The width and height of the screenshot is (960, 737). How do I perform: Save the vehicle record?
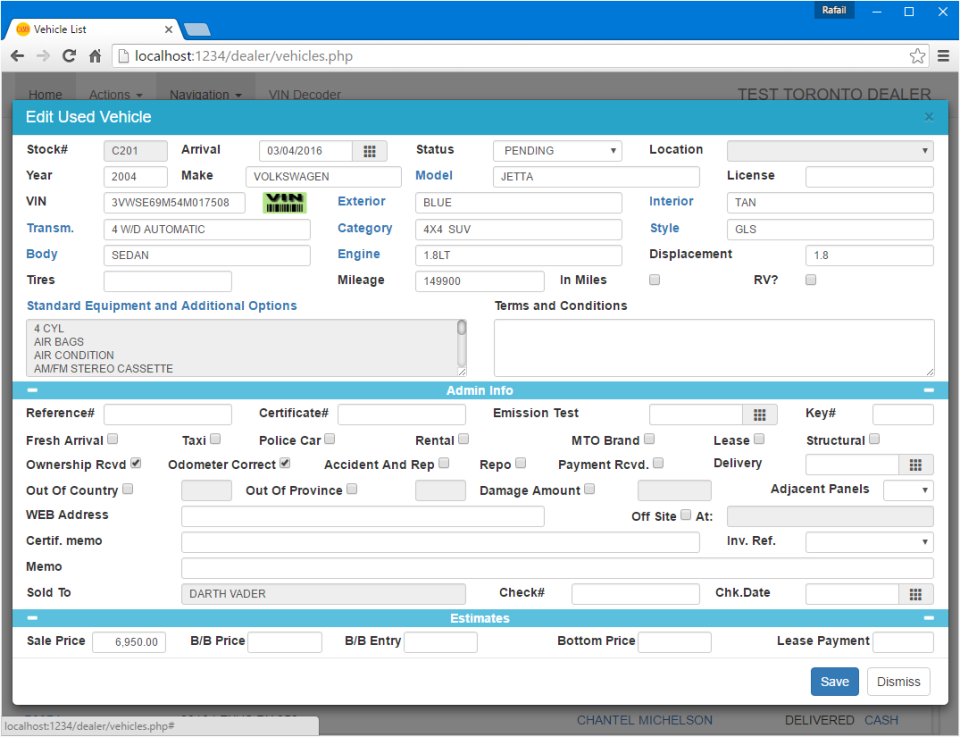pyautogui.click(x=834, y=681)
